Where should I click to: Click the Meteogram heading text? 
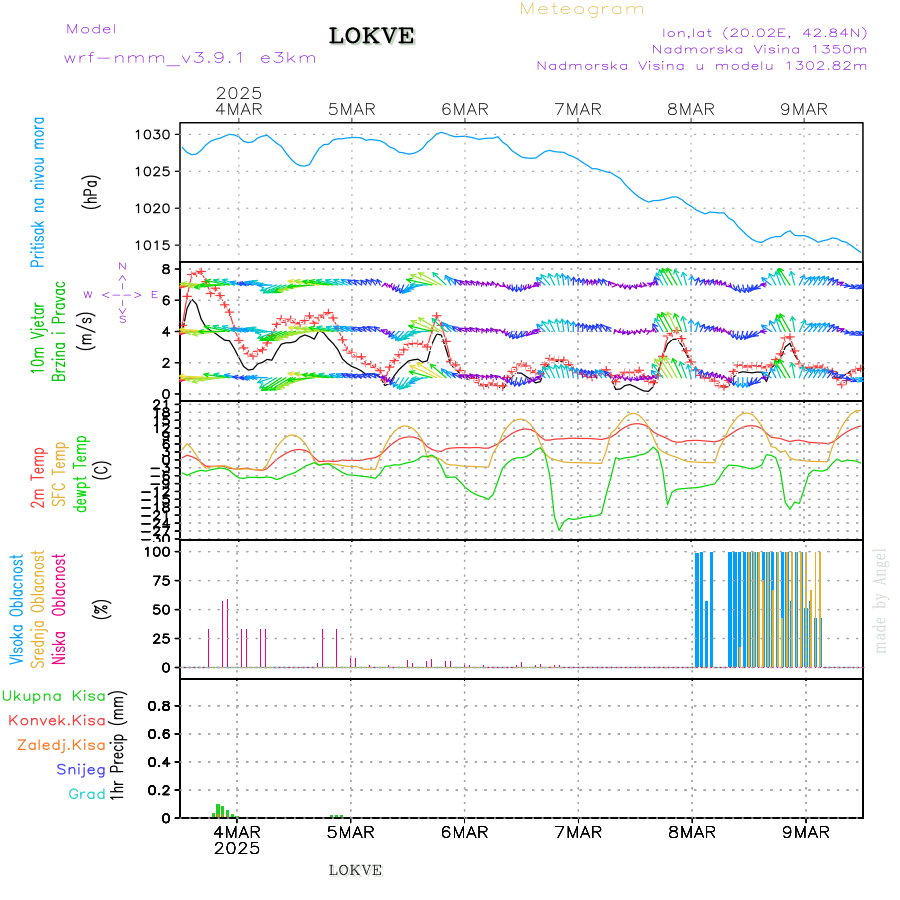click(x=582, y=9)
